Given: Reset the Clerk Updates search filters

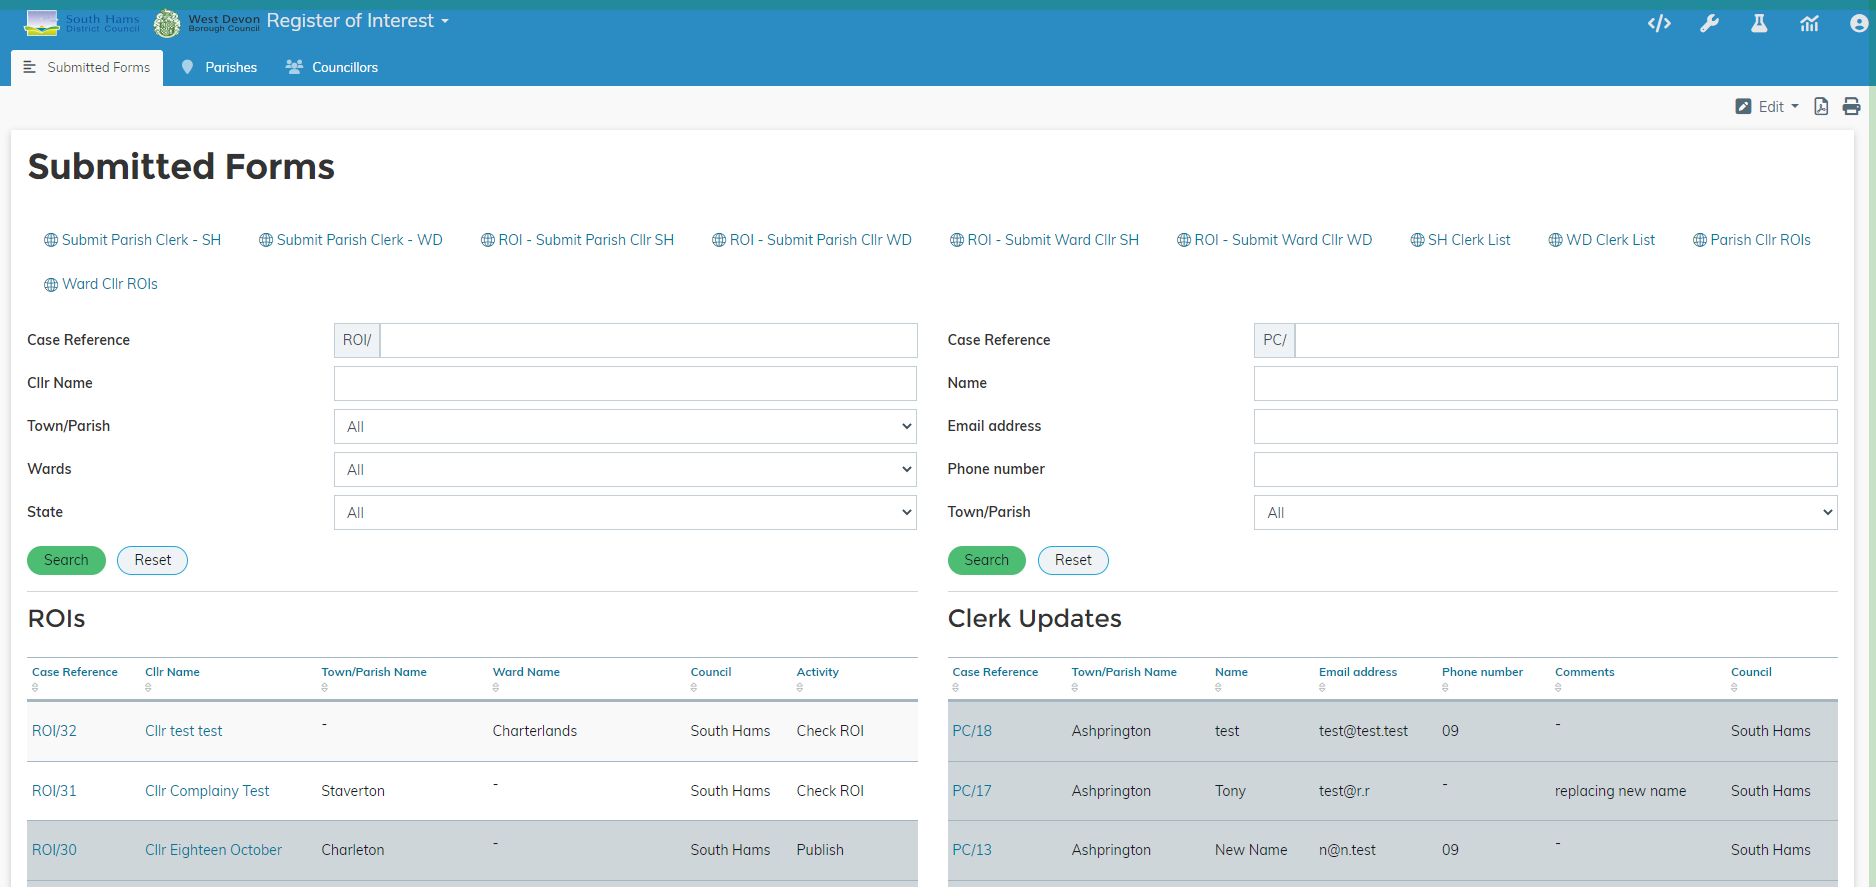Looking at the screenshot, I should pyautogui.click(x=1072, y=560).
